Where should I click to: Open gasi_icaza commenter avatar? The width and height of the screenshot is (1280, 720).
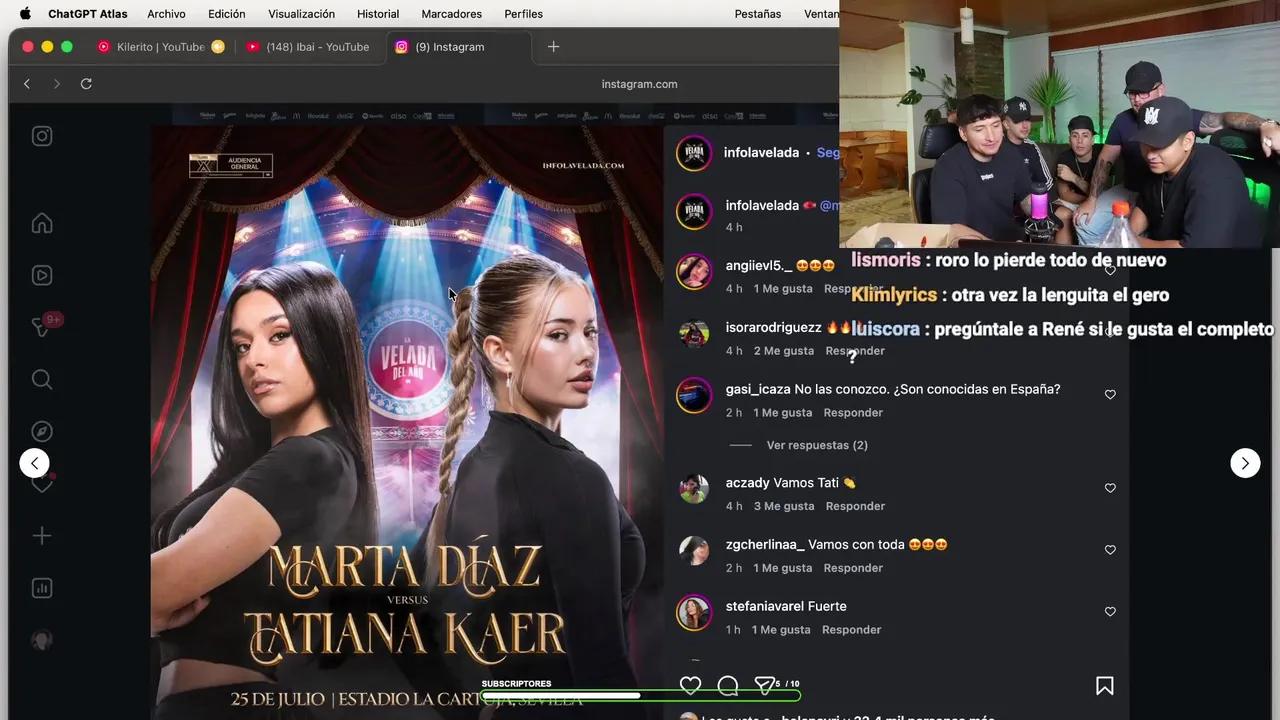pos(694,396)
